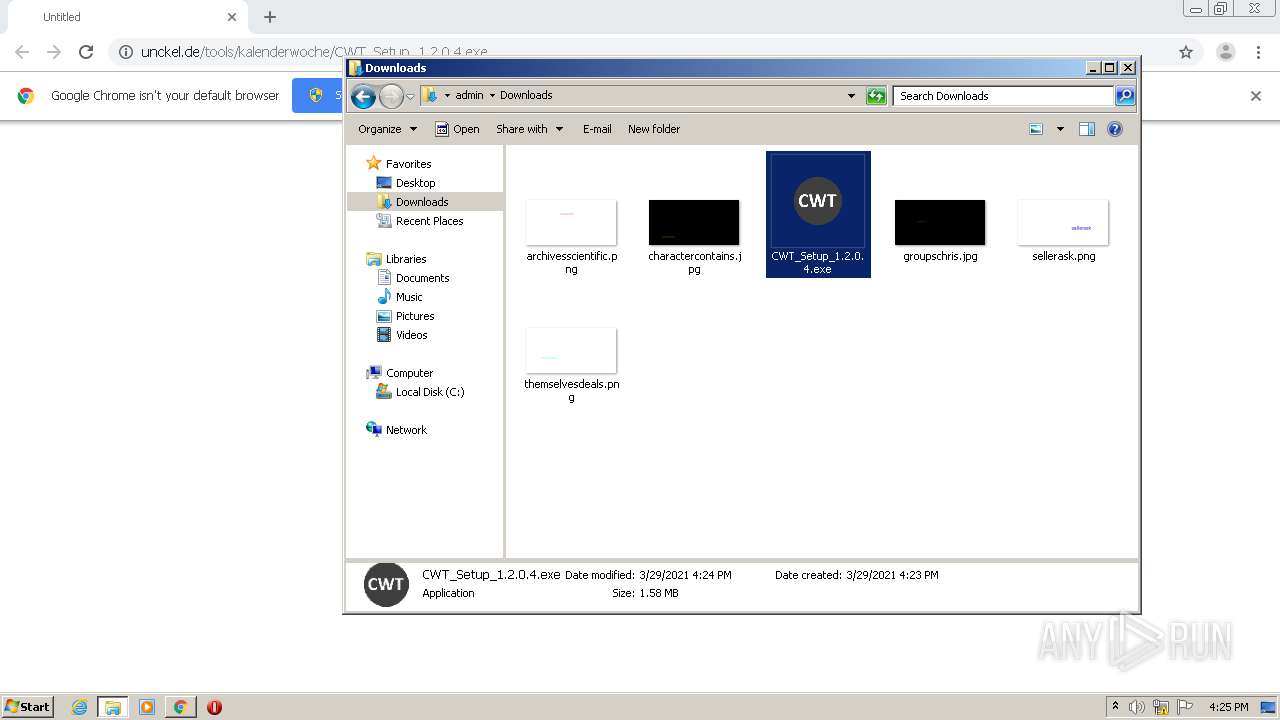Image resolution: width=1280 pixels, height=720 pixels.
Task: Refresh the Downloads folder view
Action: (x=876, y=96)
